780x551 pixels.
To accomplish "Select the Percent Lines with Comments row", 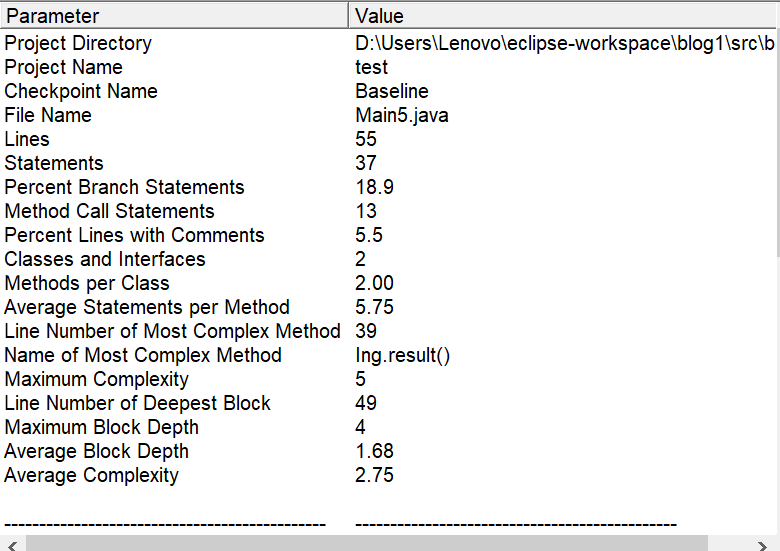I will pos(388,235).
